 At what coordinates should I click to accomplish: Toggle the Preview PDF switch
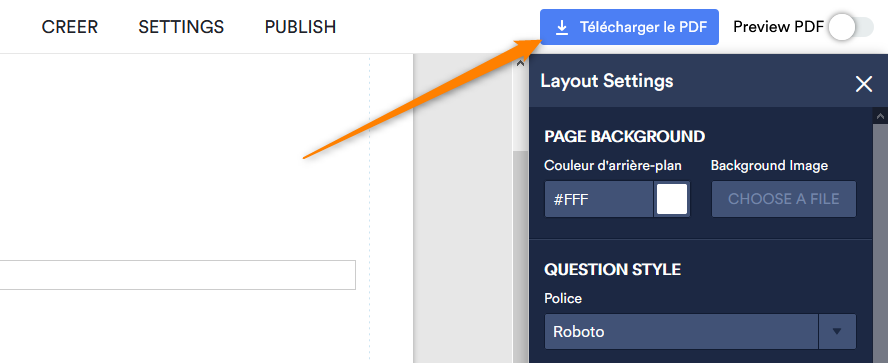coord(851,27)
